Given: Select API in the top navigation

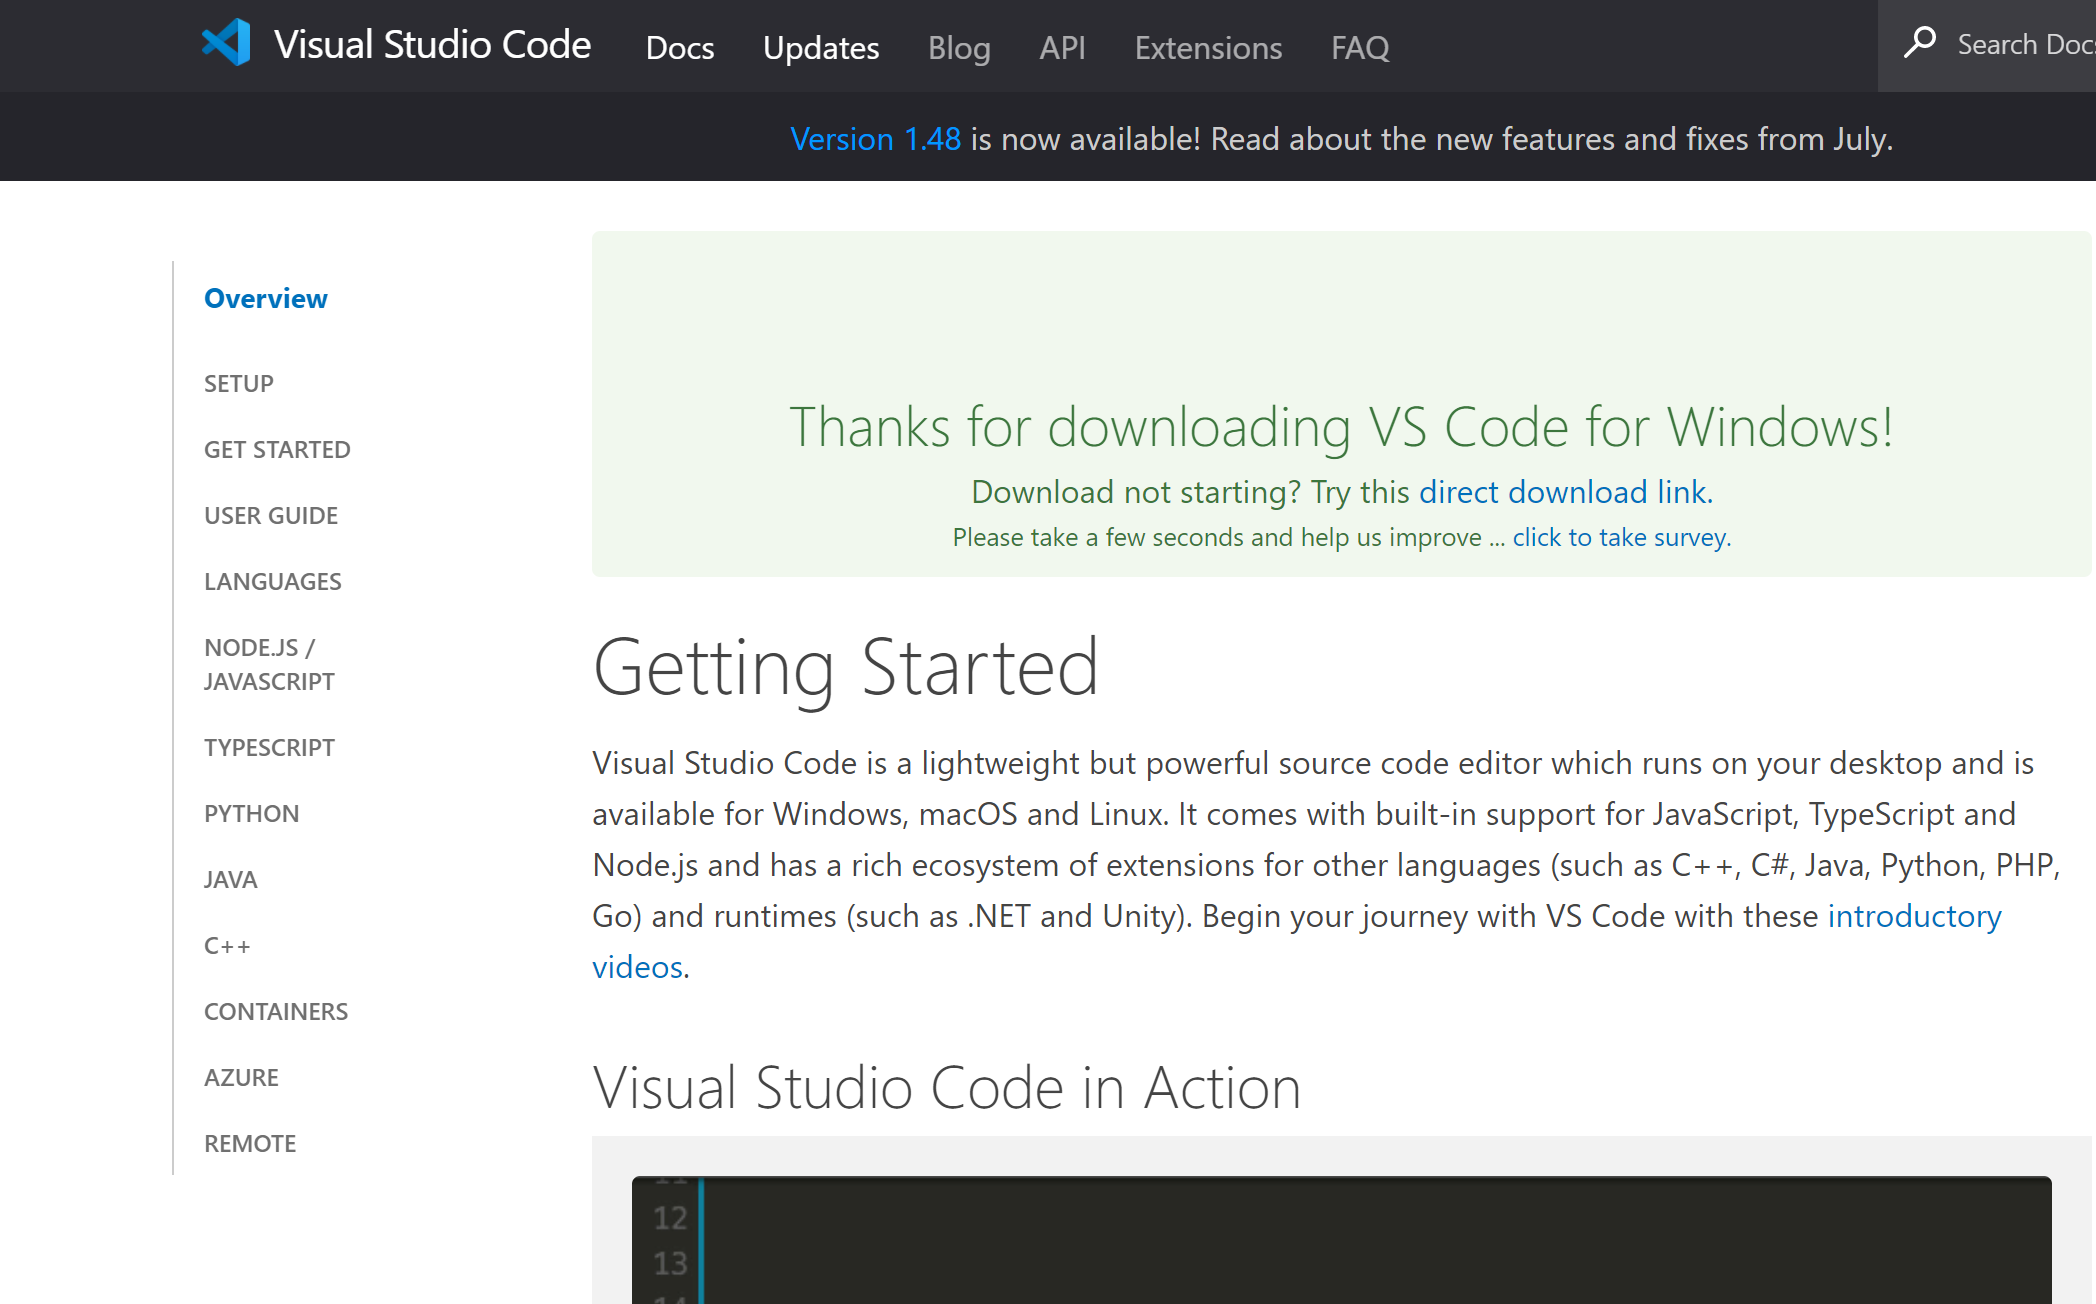Looking at the screenshot, I should 1062,47.
